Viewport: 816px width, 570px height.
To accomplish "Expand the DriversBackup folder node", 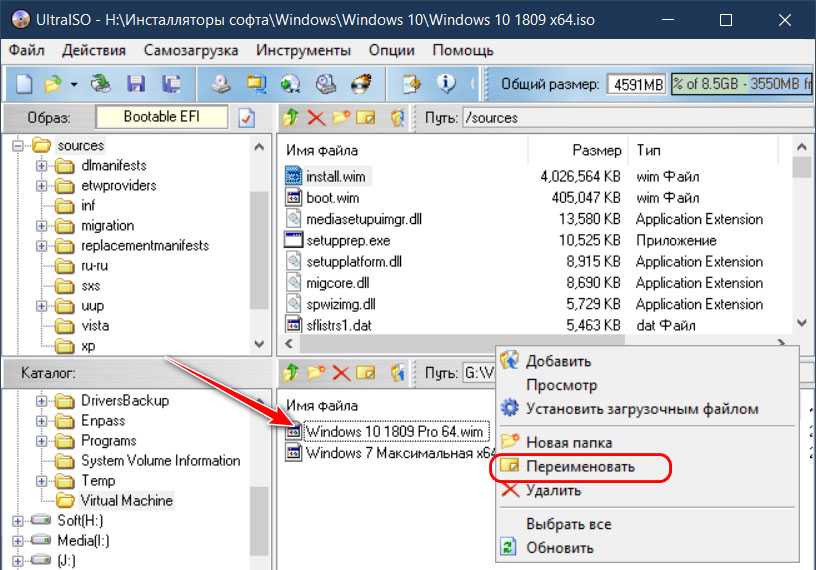I will 42,401.
